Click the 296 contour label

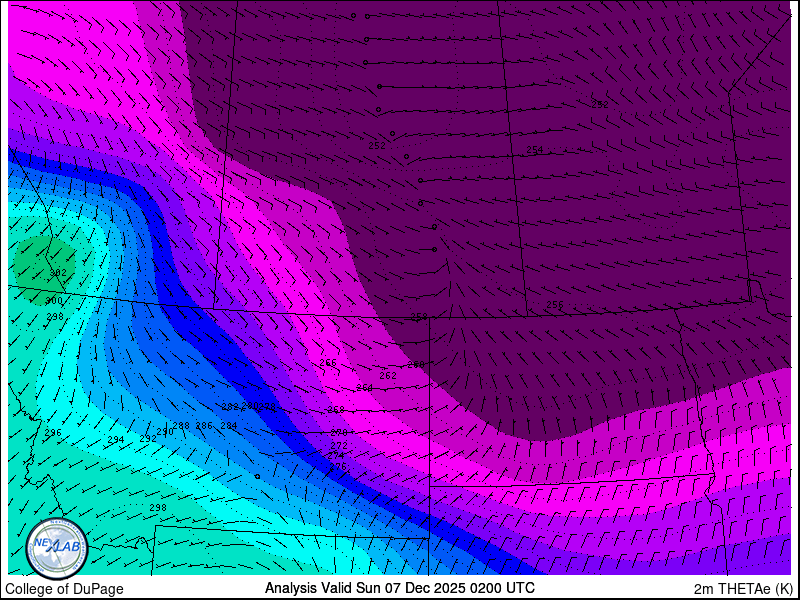[x=53, y=433]
